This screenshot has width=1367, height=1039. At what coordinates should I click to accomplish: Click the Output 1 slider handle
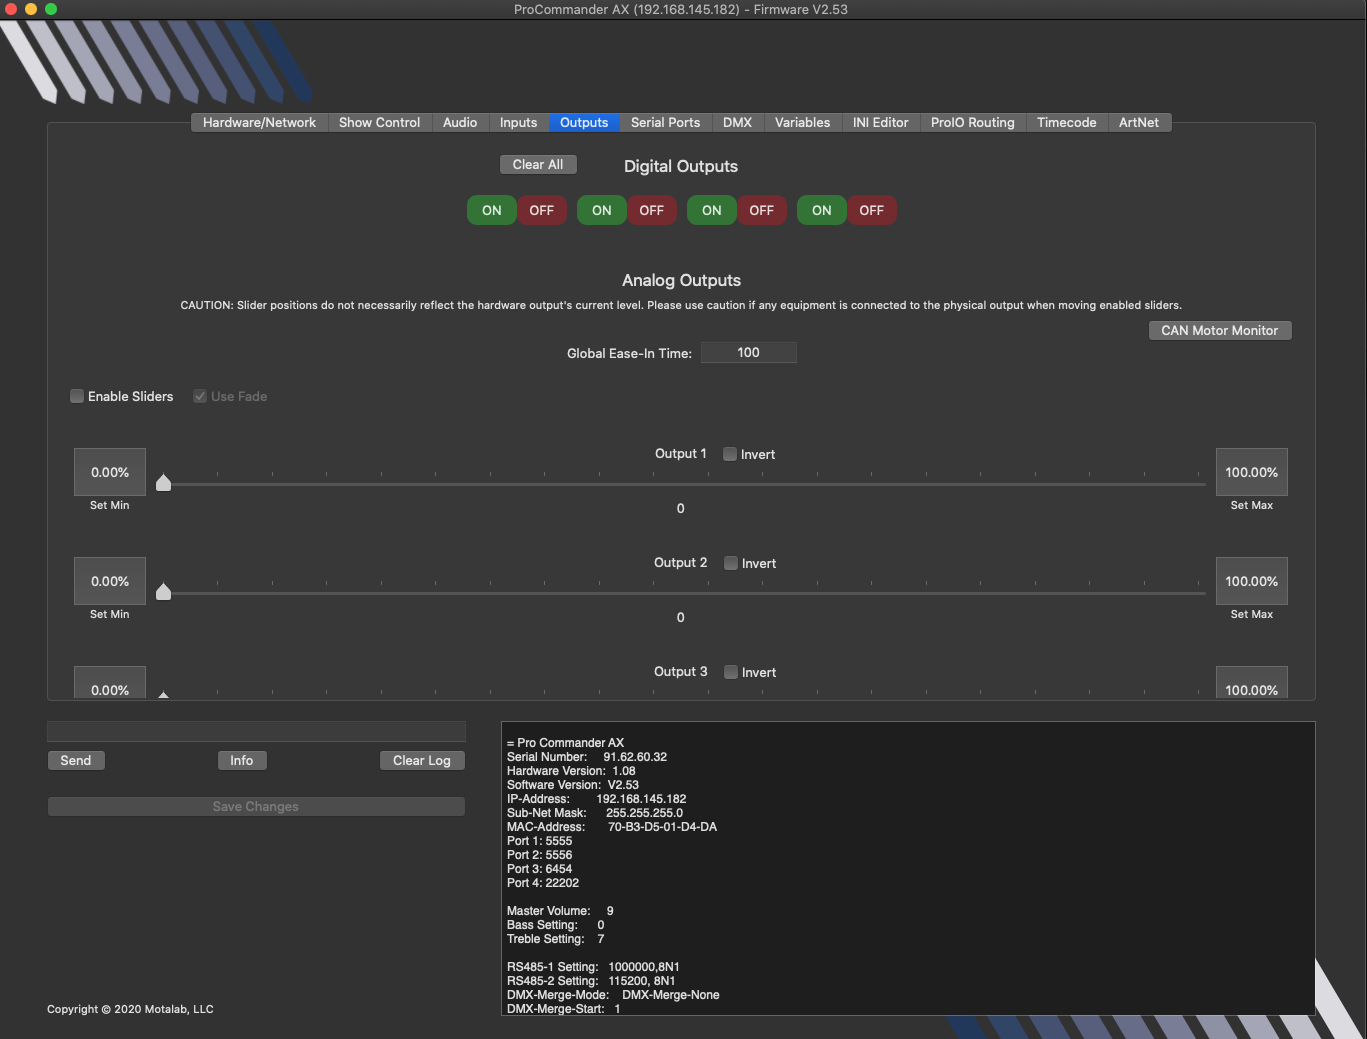tap(164, 484)
